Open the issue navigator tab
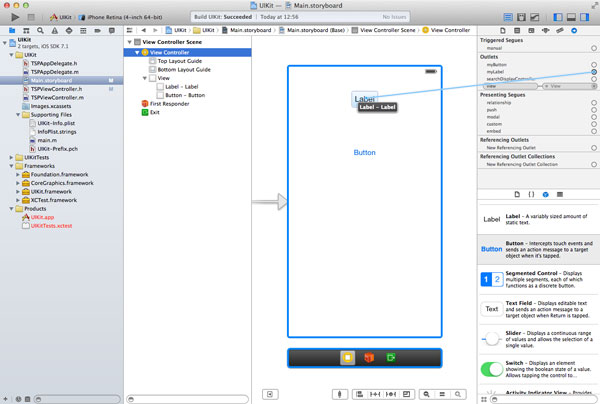The height and width of the screenshot is (404, 600). [x=55, y=31]
